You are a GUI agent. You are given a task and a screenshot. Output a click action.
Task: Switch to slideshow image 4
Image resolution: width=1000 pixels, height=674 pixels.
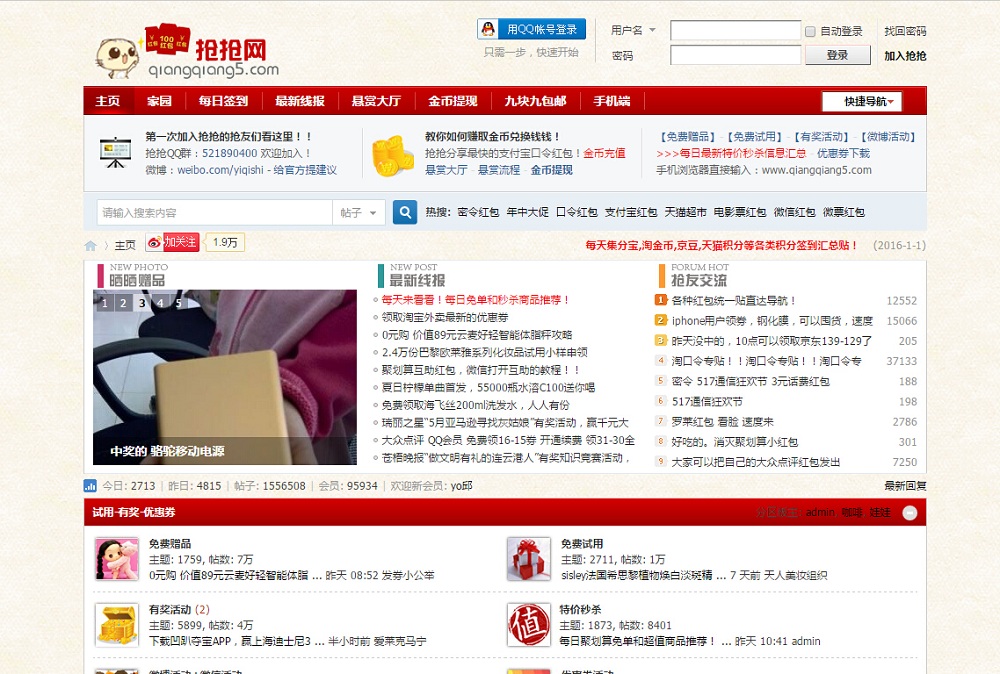click(160, 303)
